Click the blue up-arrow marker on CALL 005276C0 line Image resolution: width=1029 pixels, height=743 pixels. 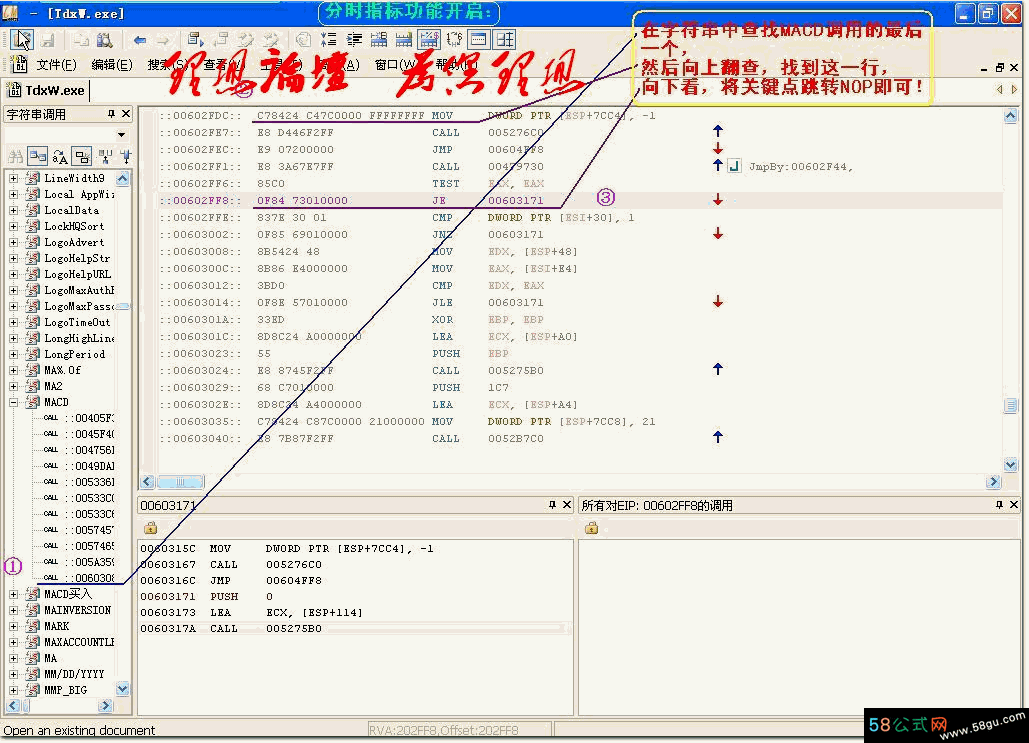[x=718, y=131]
